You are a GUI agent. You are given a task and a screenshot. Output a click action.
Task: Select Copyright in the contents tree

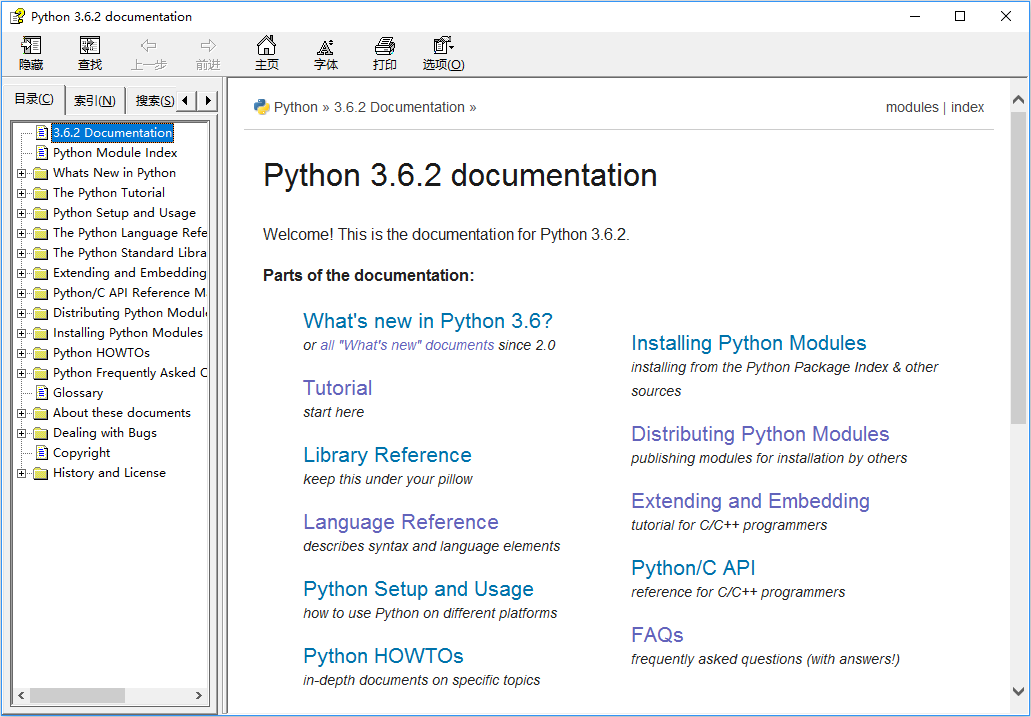click(x=82, y=453)
